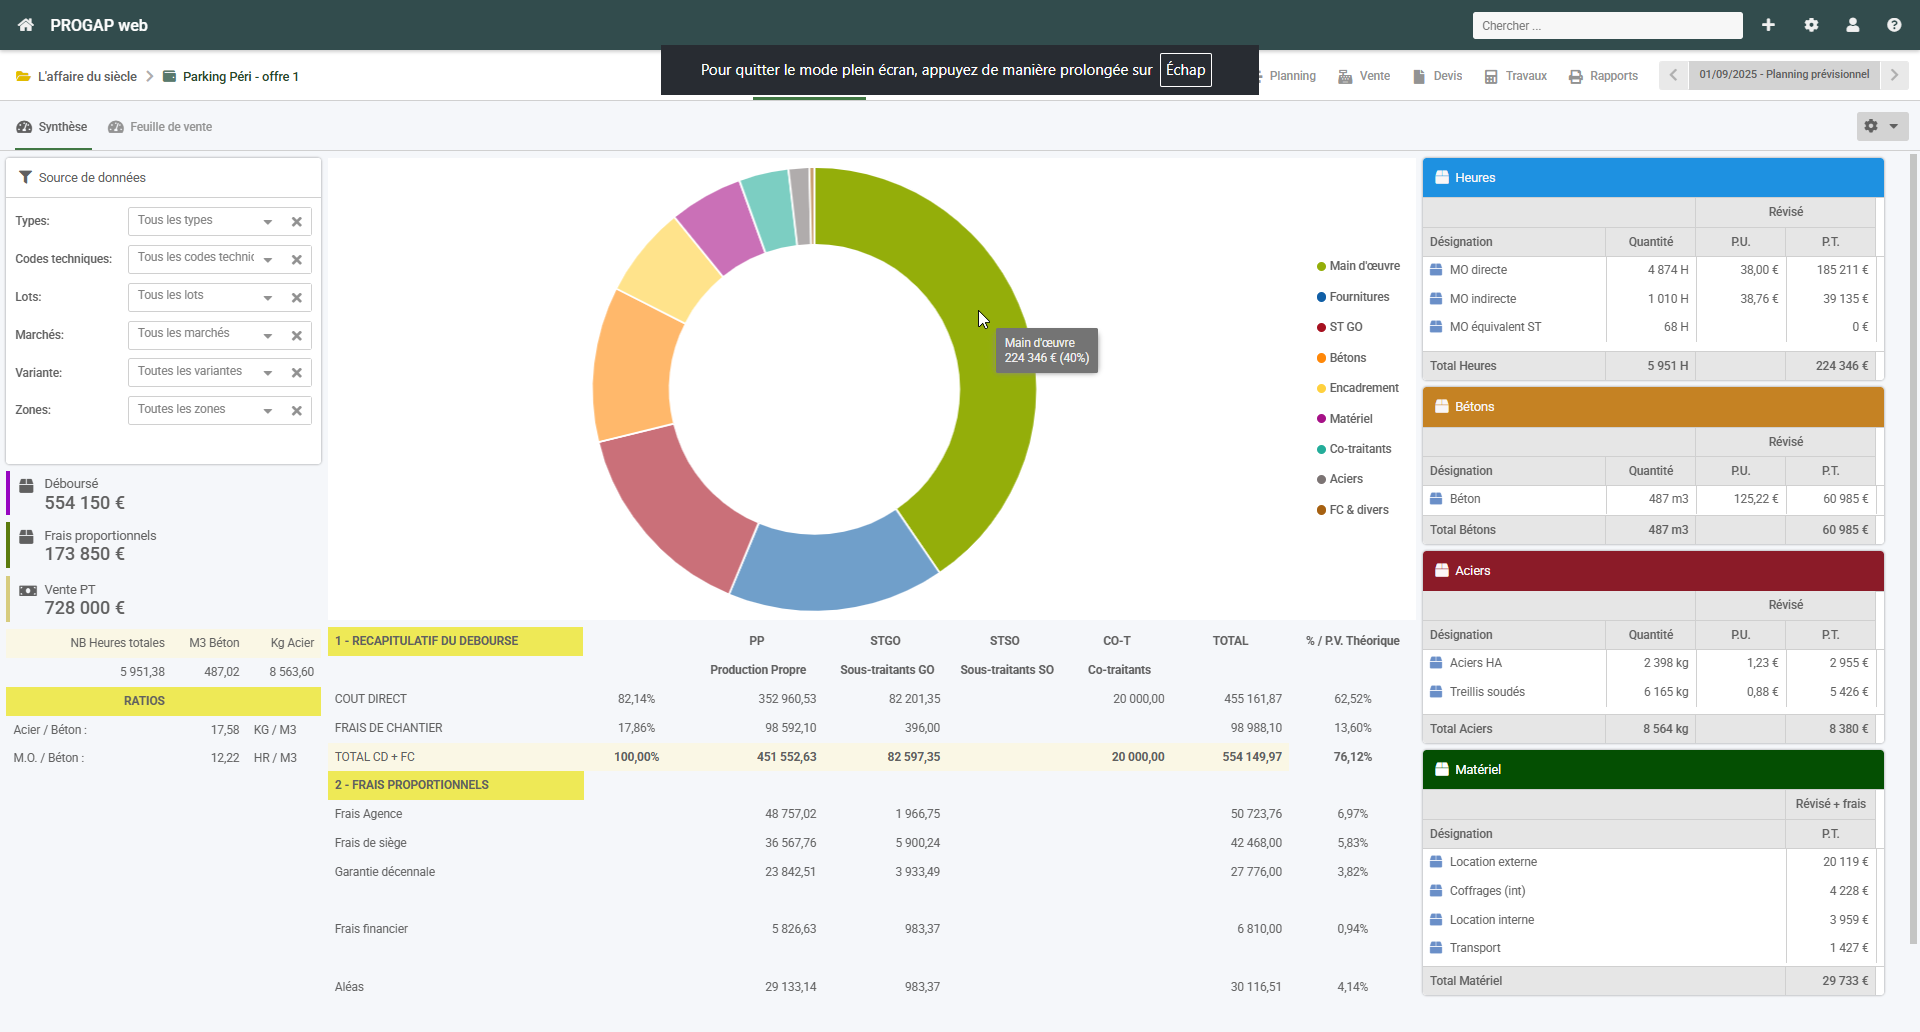Click the home icon in top bar
Image resolution: width=1920 pixels, height=1032 pixels.
[26, 25]
